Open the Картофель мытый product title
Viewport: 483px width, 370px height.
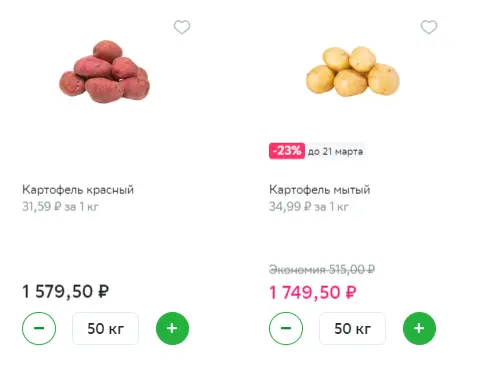(x=320, y=190)
